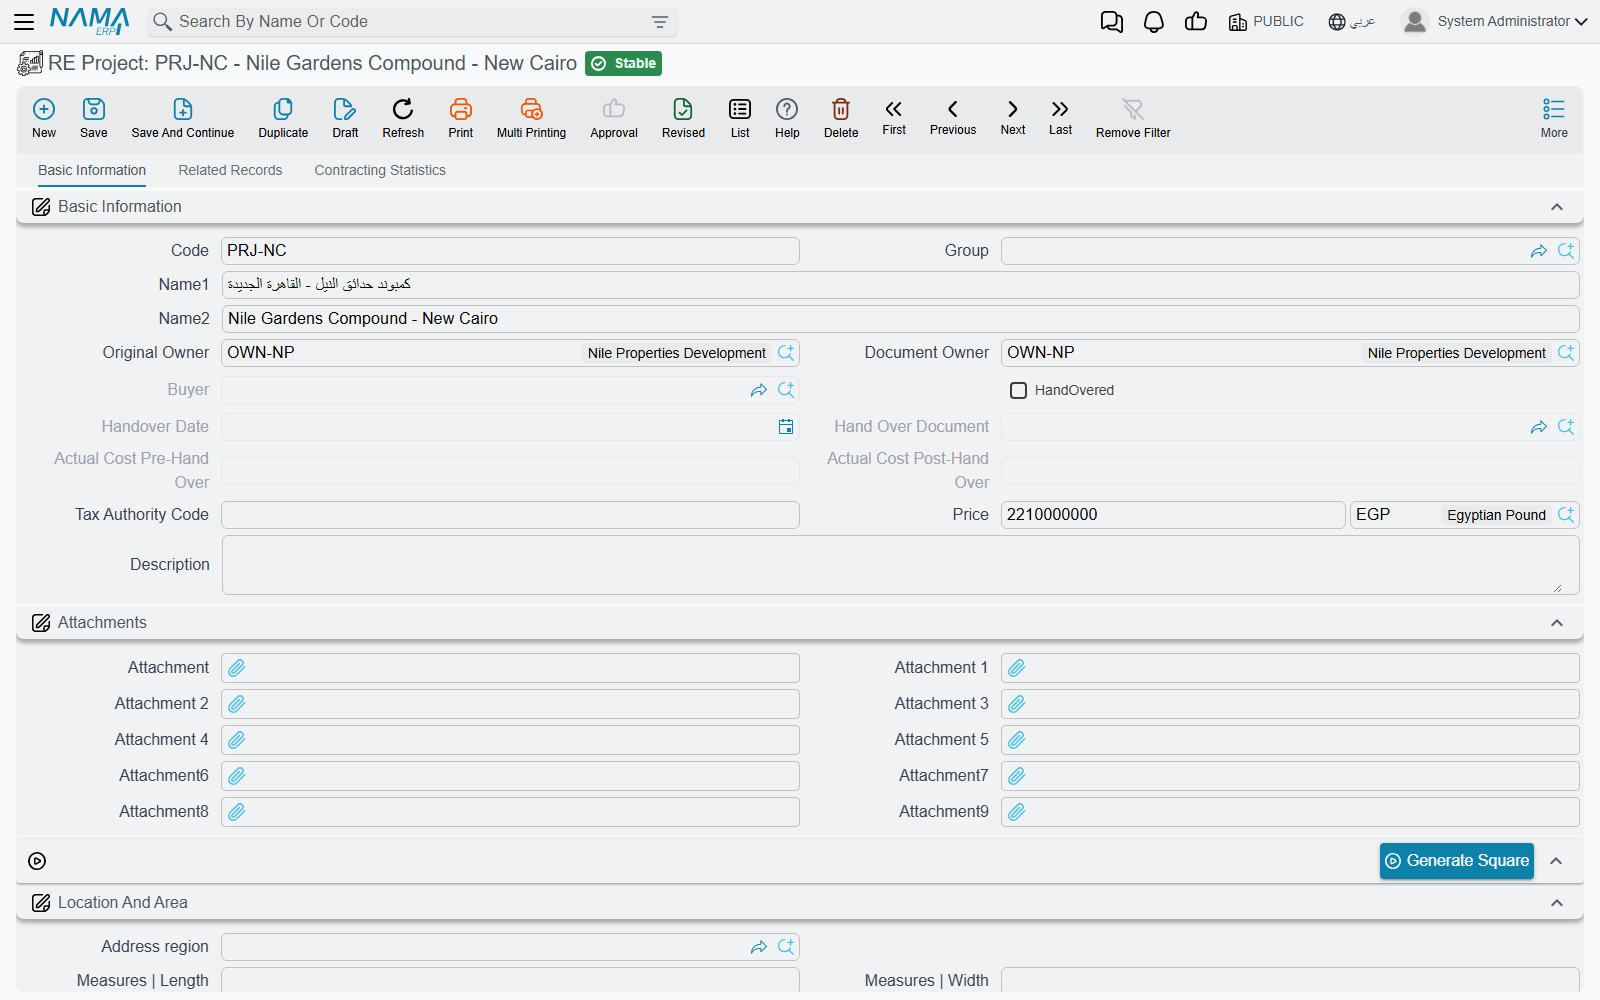Go to the First record
Image resolution: width=1600 pixels, height=1000 pixels.
(x=894, y=117)
